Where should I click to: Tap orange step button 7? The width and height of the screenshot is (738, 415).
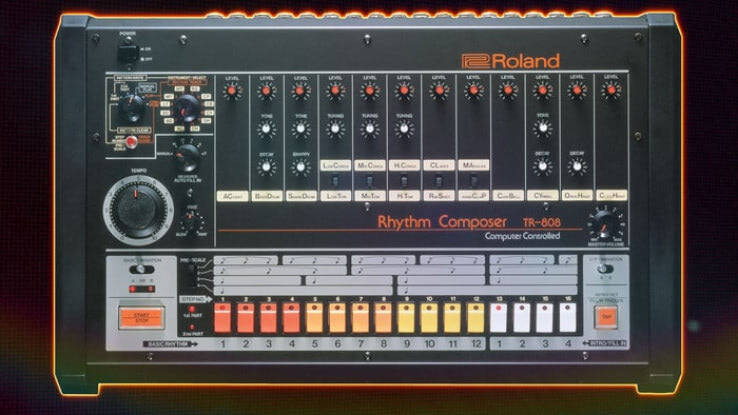pos(361,318)
